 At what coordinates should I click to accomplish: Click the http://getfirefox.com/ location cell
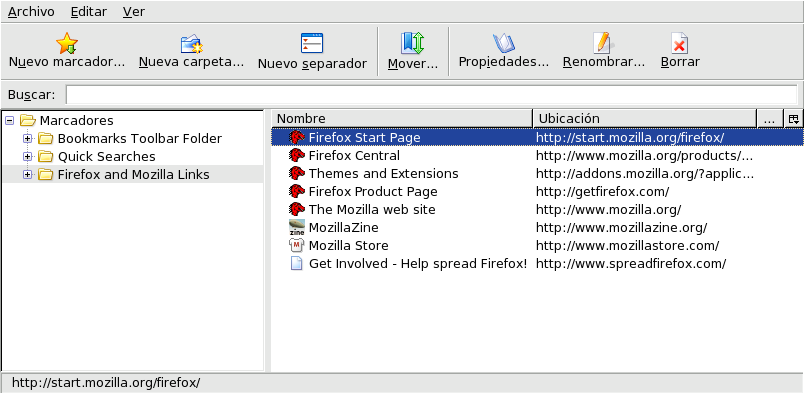(x=602, y=191)
